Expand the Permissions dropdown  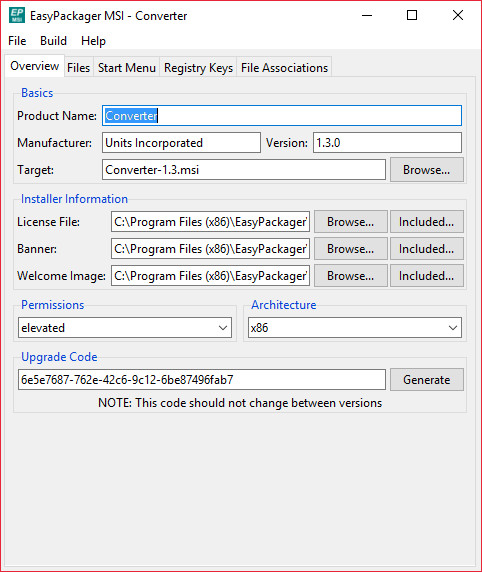tap(125, 328)
